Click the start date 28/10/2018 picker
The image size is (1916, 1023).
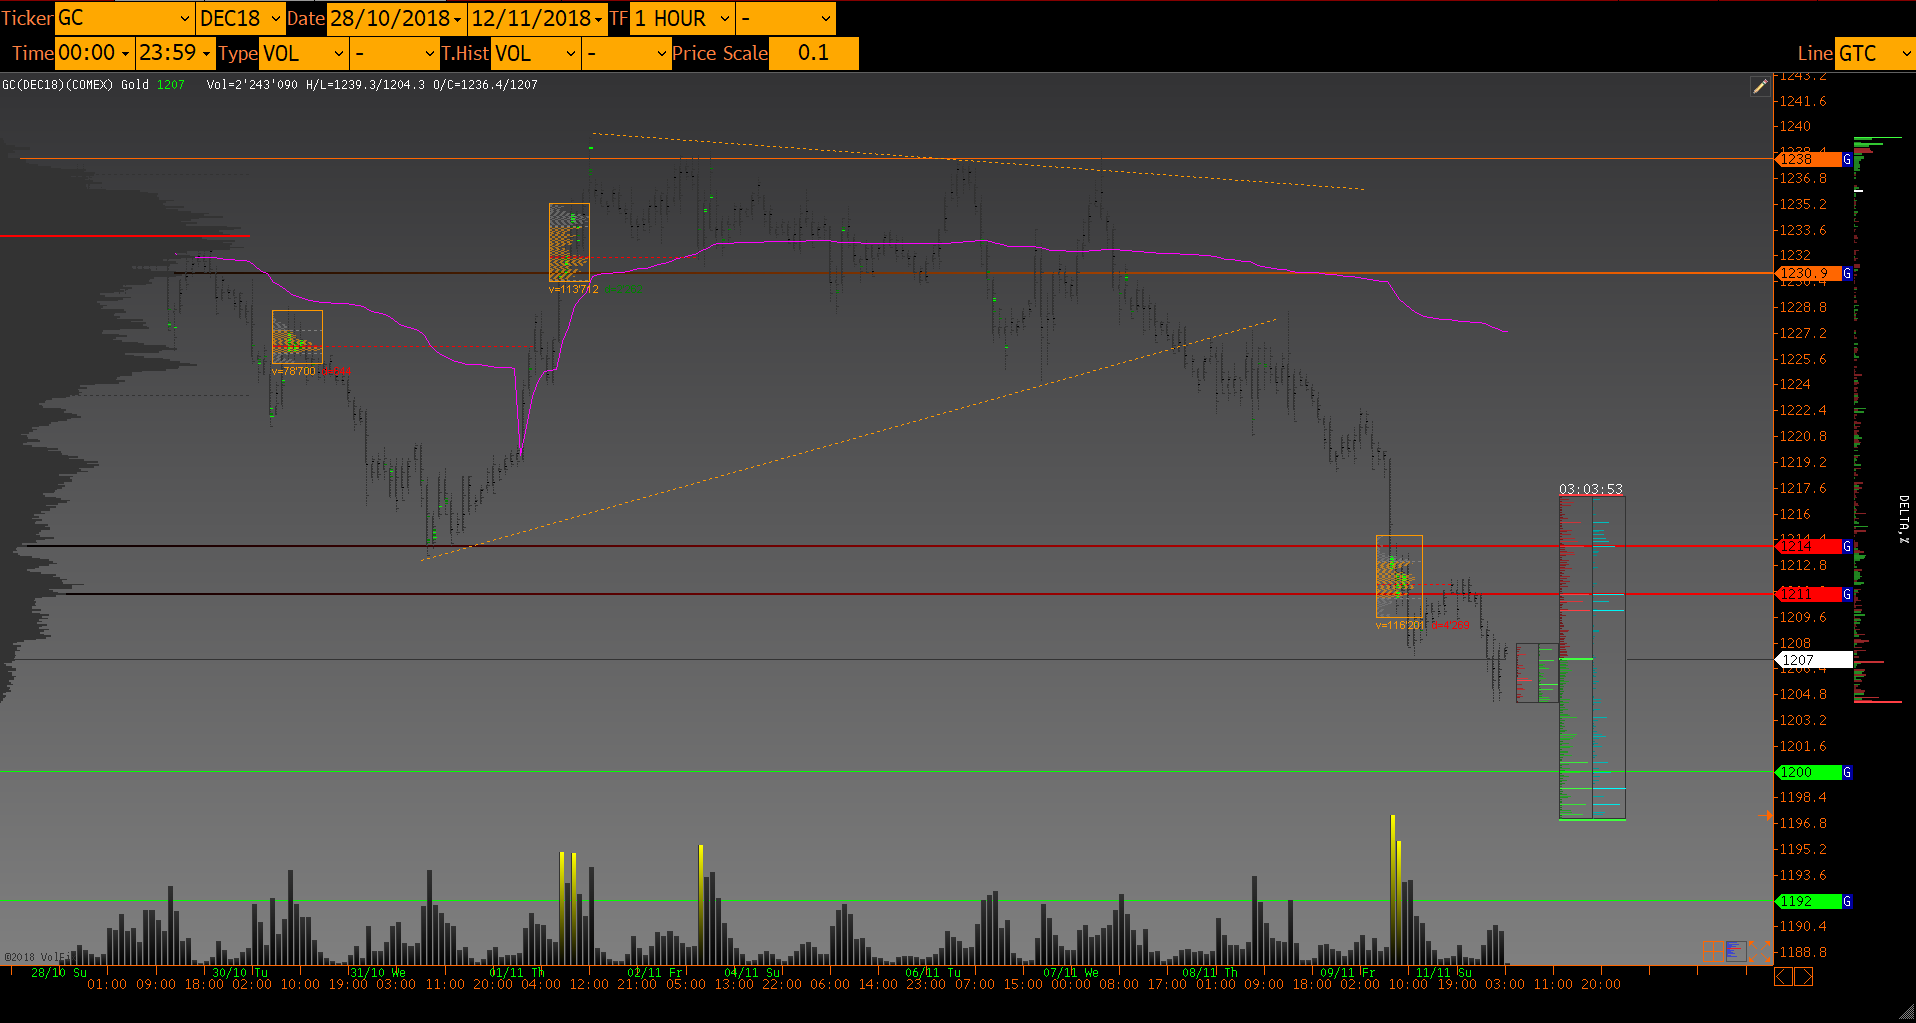[x=396, y=18]
